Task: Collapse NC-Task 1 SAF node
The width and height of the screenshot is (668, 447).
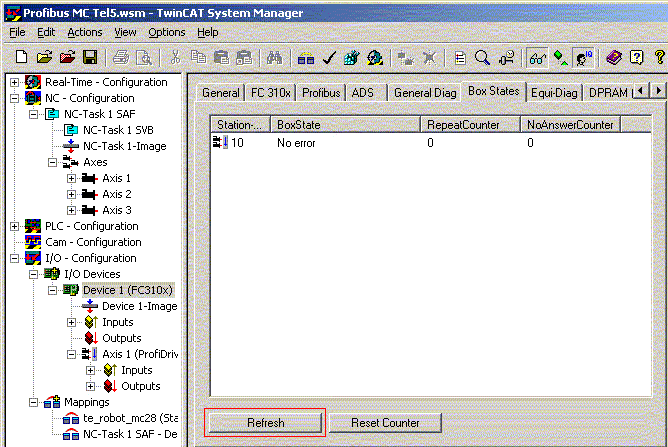Action: 33,114
